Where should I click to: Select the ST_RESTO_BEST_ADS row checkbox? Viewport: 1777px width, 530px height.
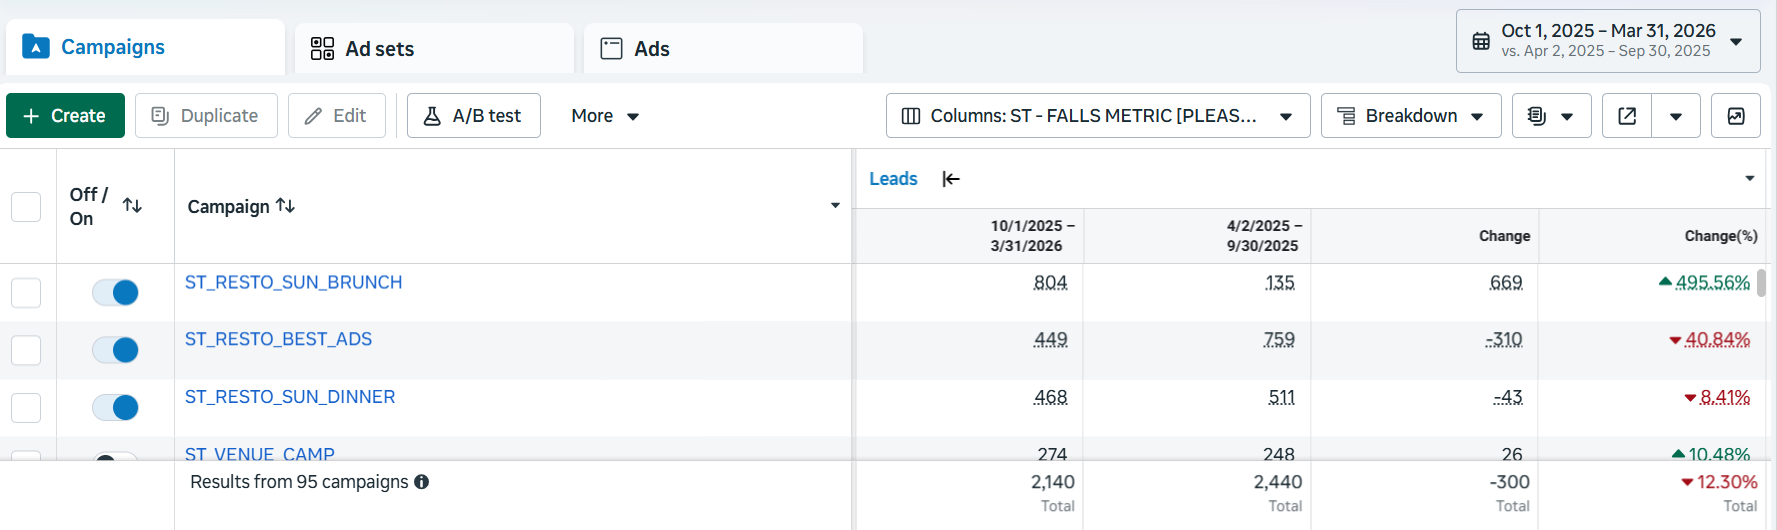click(x=26, y=350)
